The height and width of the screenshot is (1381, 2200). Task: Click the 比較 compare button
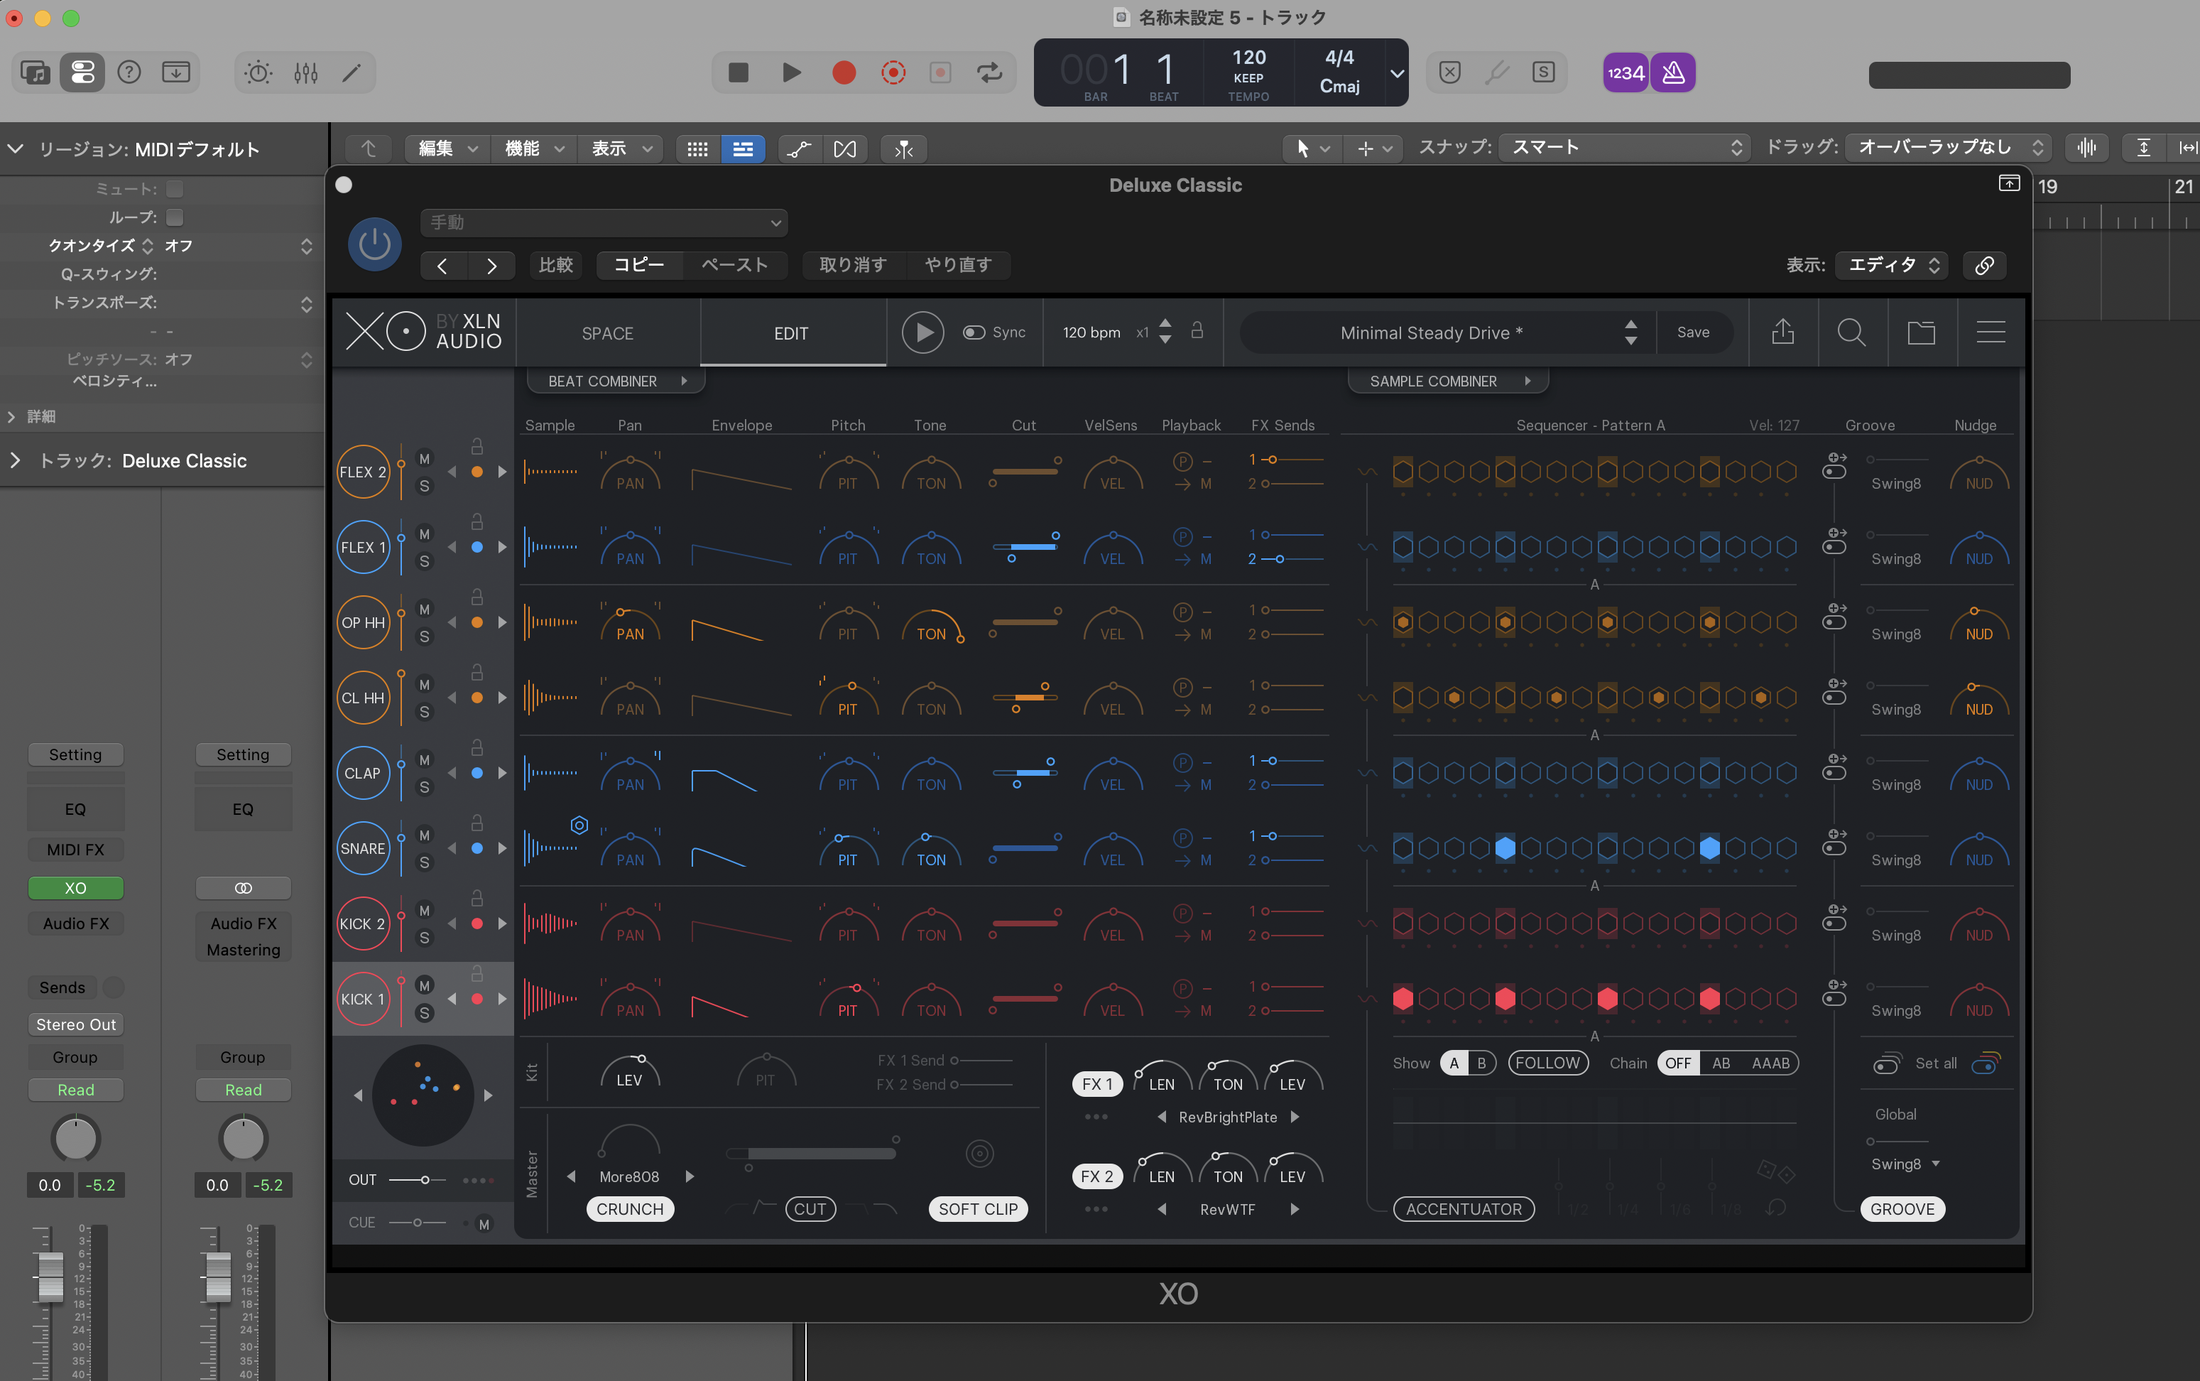[x=556, y=265]
